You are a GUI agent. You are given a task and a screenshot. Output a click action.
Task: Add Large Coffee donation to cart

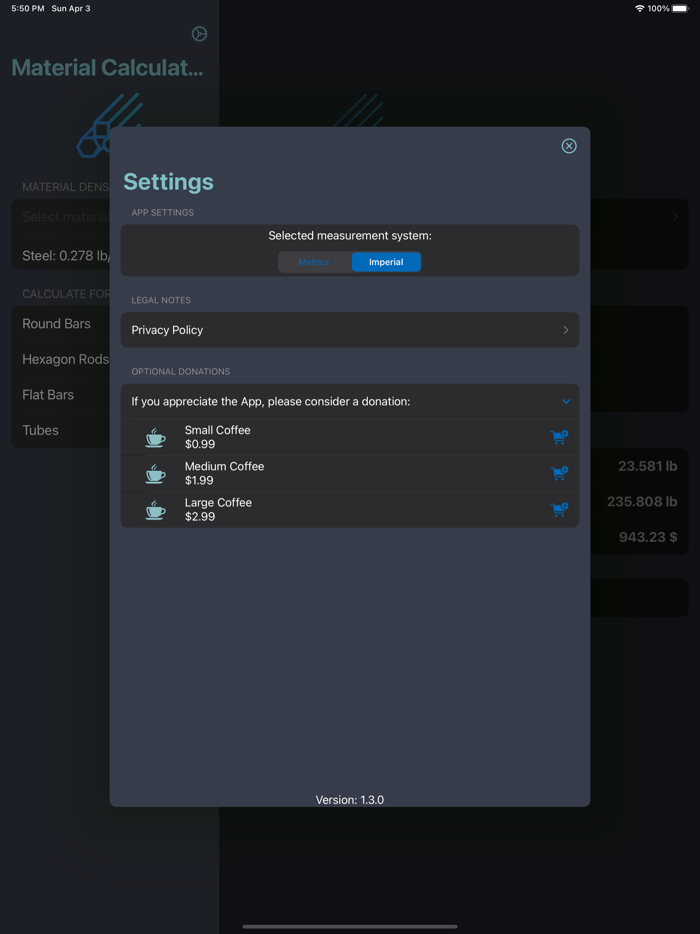point(559,509)
